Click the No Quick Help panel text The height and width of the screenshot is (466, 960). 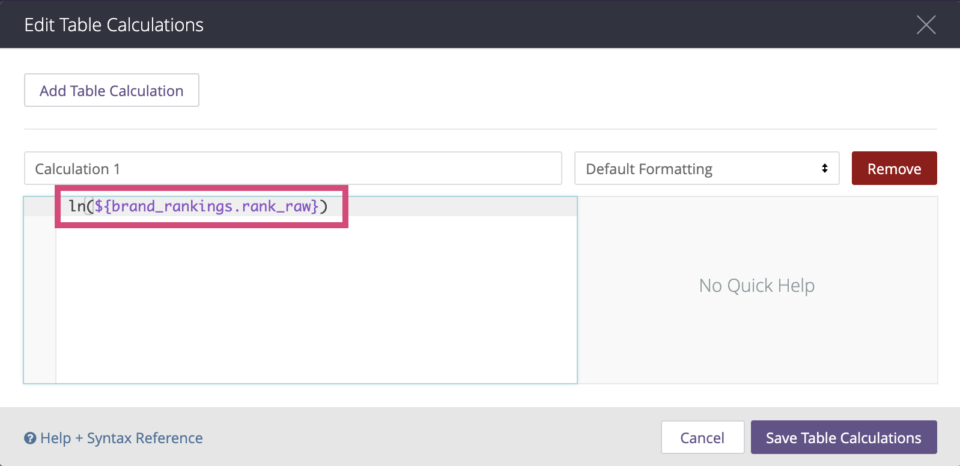point(757,285)
